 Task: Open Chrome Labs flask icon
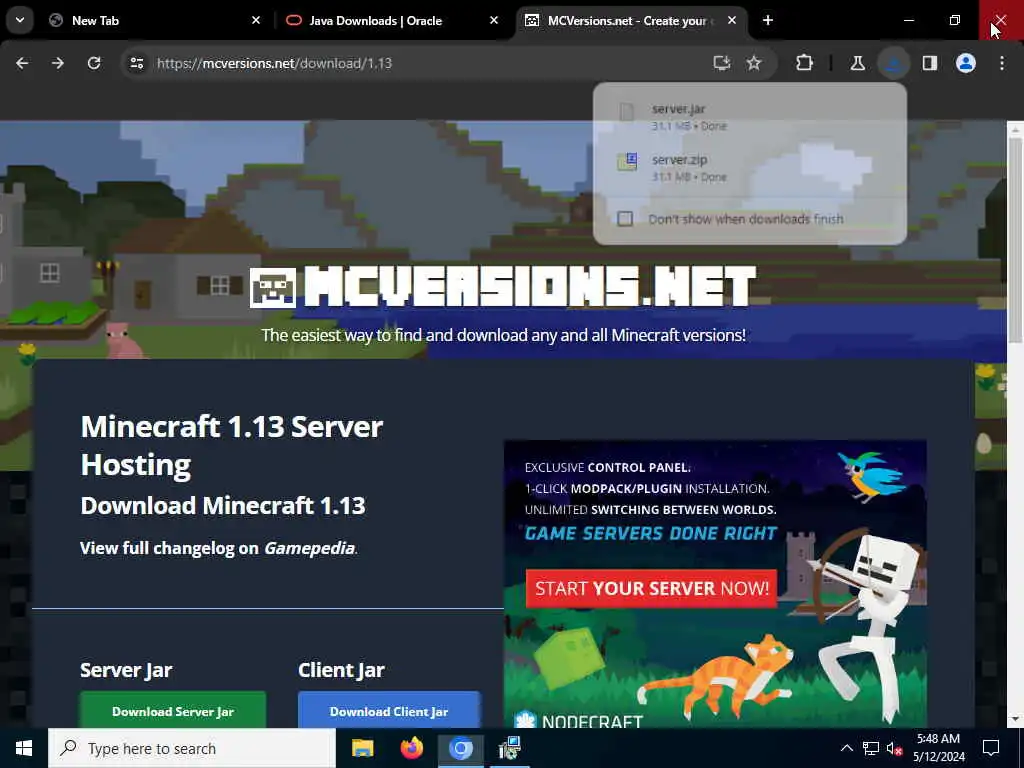857,63
